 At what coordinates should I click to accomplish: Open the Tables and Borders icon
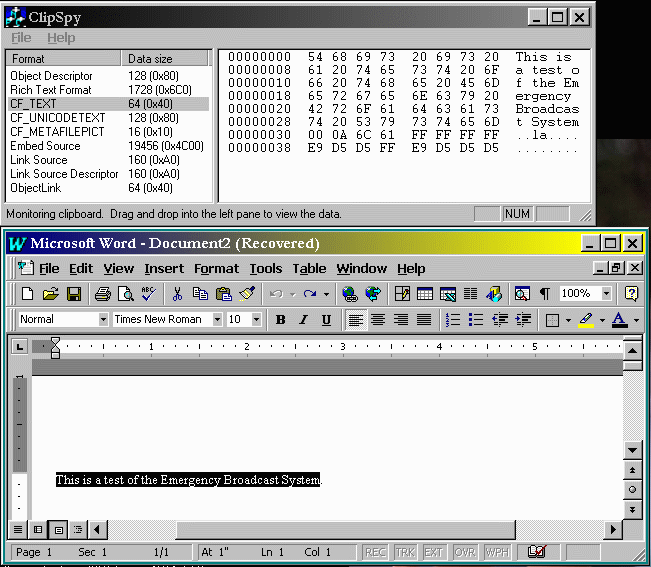pos(402,294)
